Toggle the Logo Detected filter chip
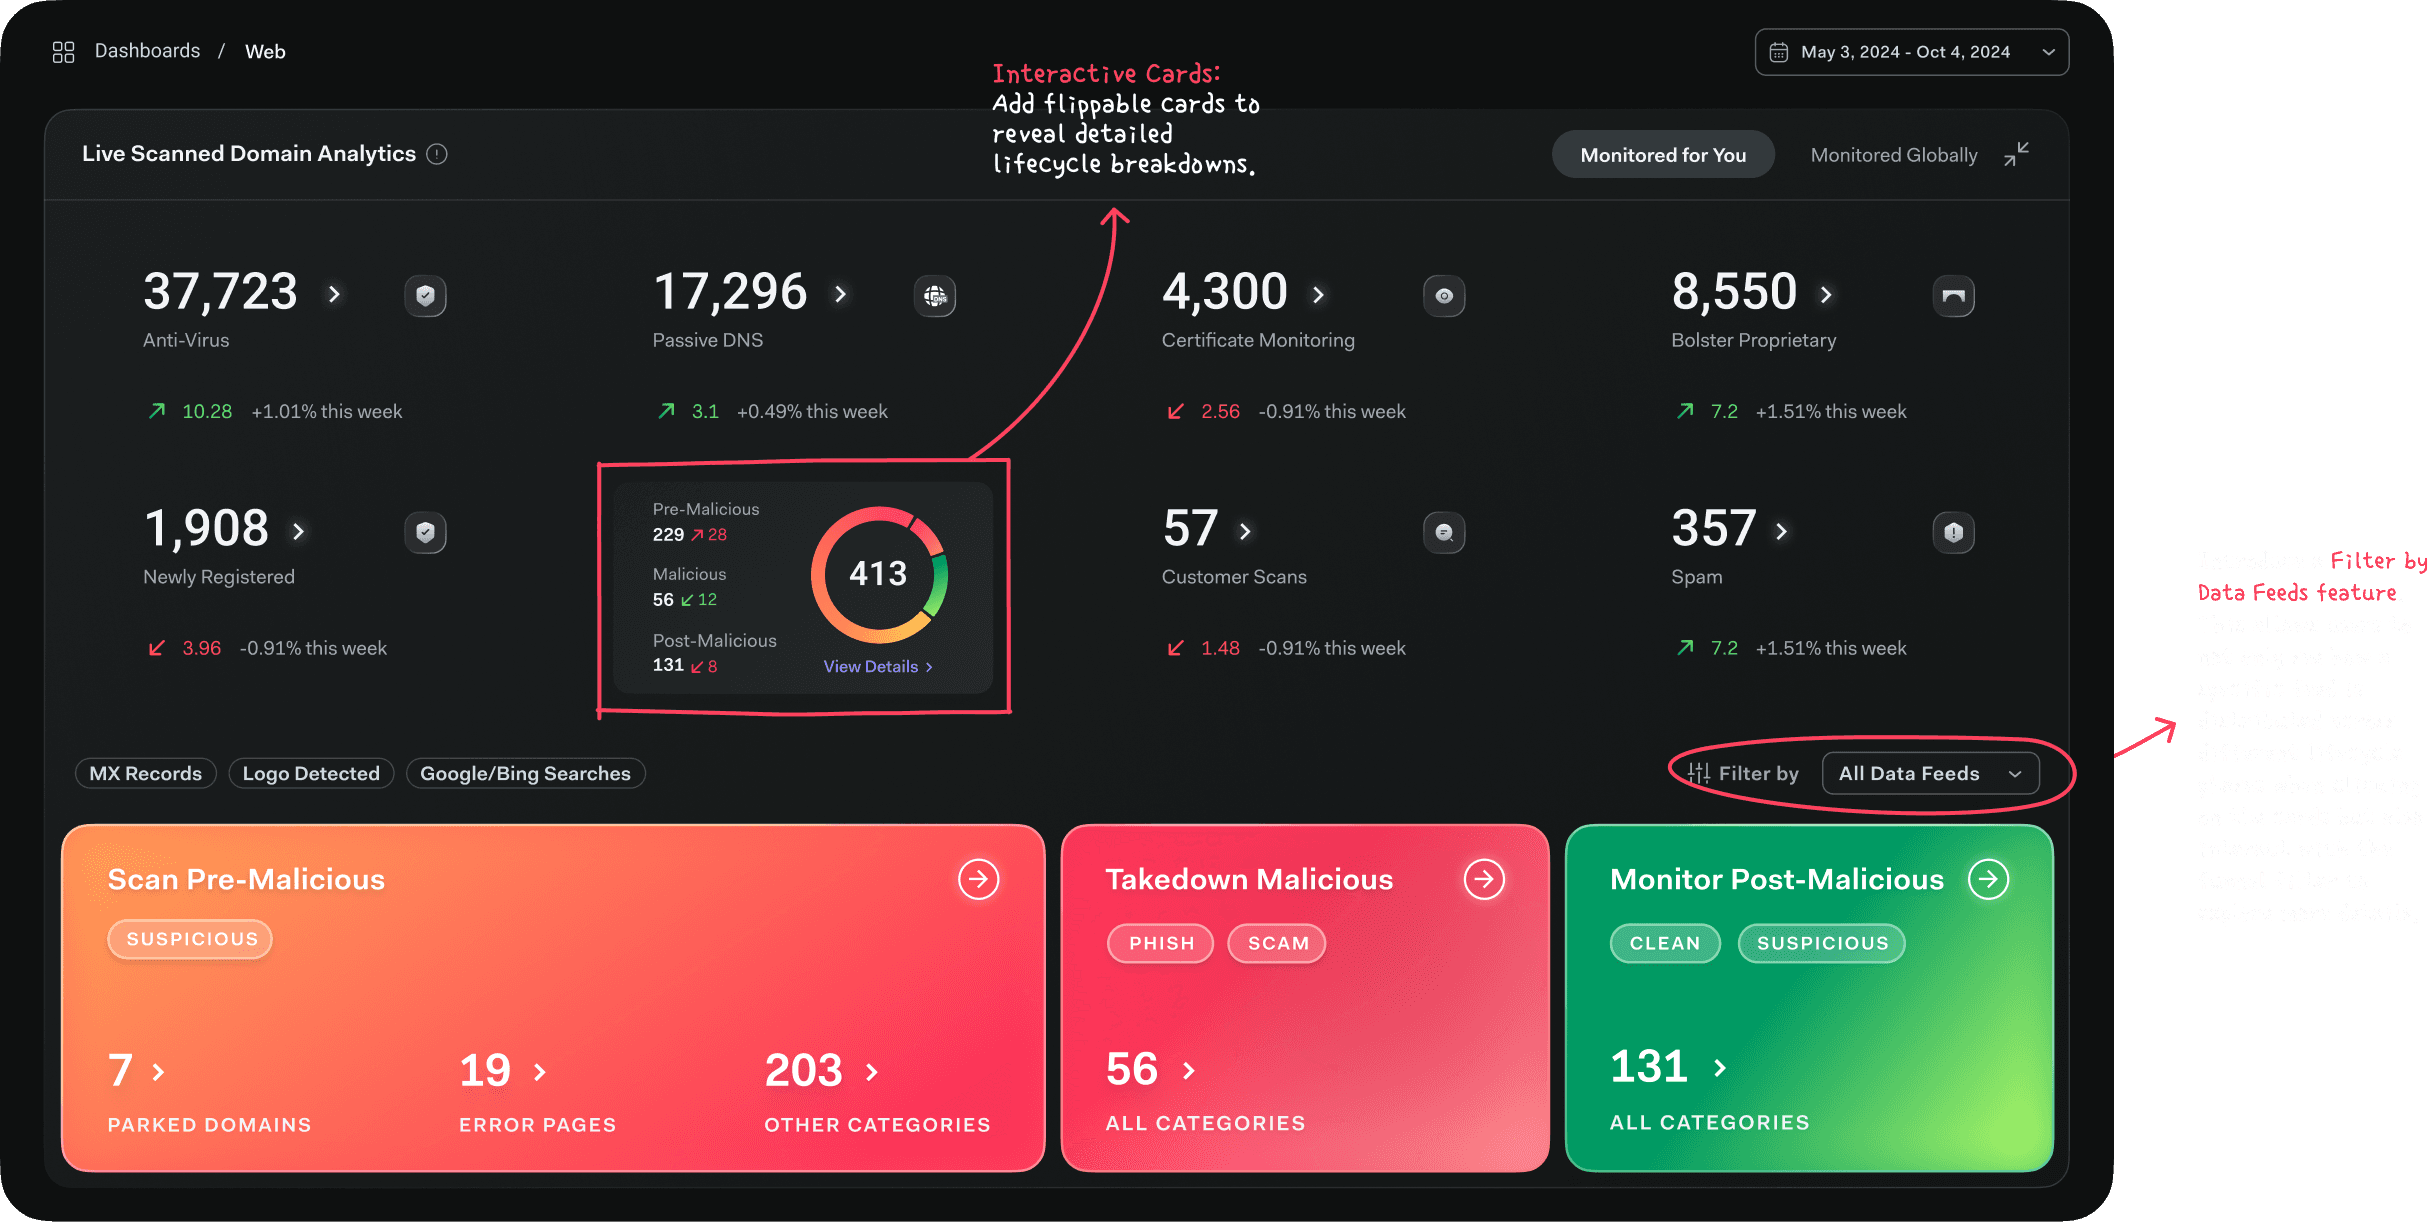The width and height of the screenshot is (2434, 1222). point(311,773)
